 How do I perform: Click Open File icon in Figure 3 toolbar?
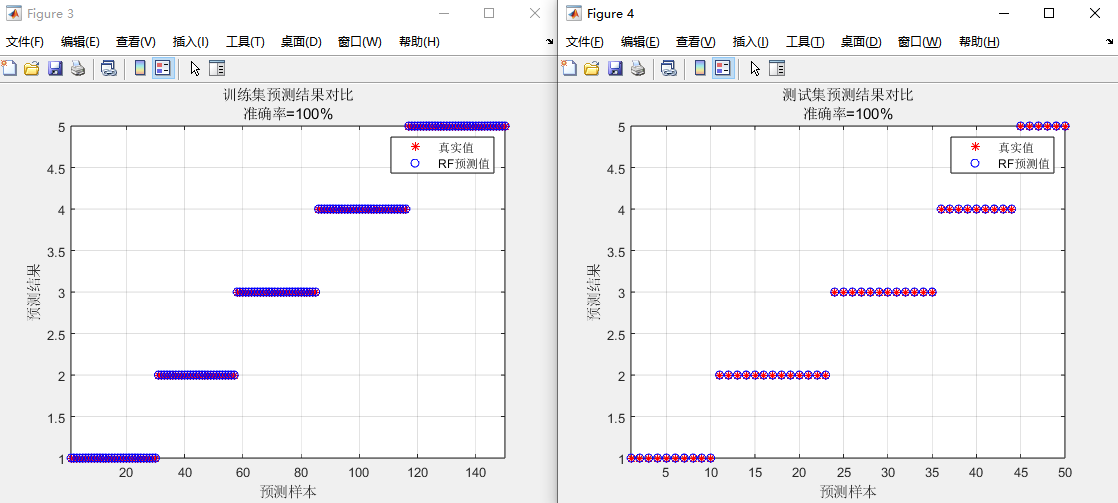click(x=32, y=68)
